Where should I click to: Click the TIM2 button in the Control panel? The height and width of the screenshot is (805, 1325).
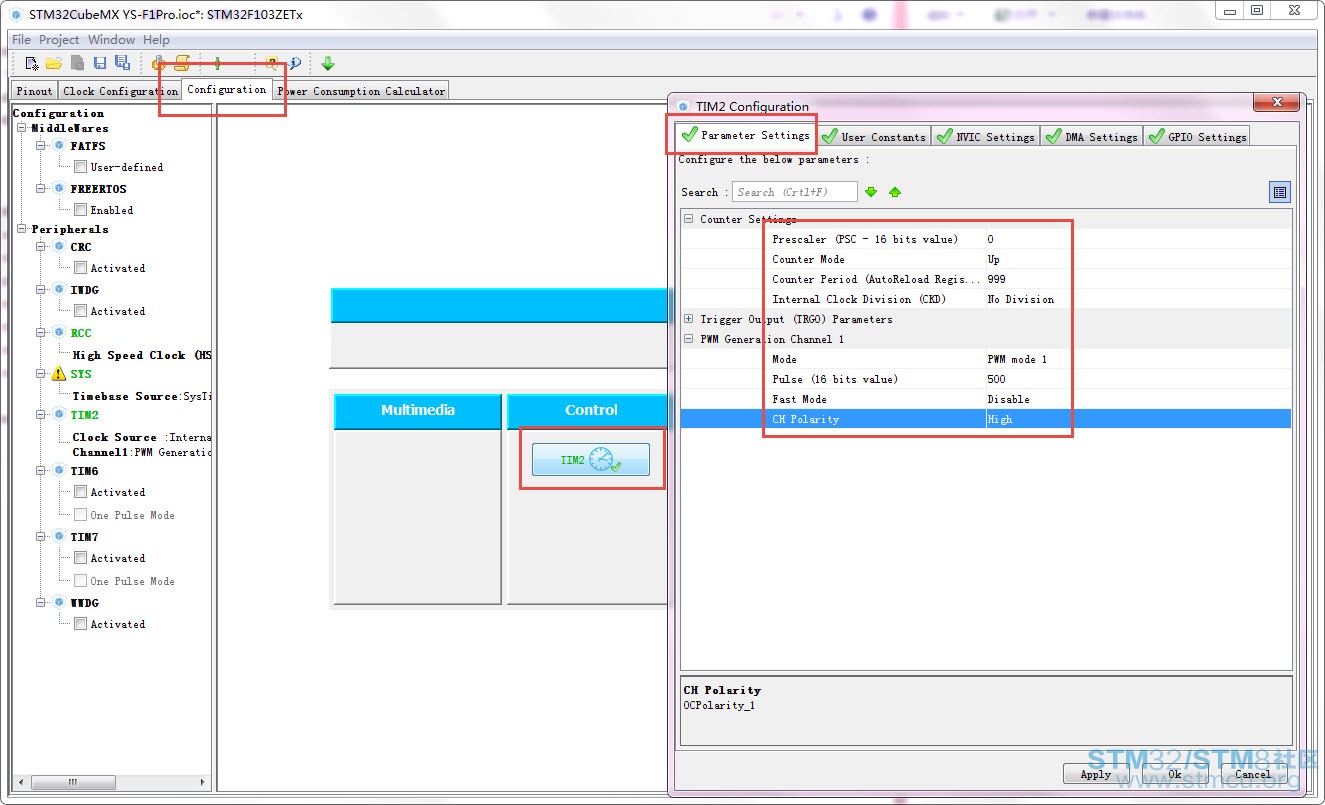591,460
